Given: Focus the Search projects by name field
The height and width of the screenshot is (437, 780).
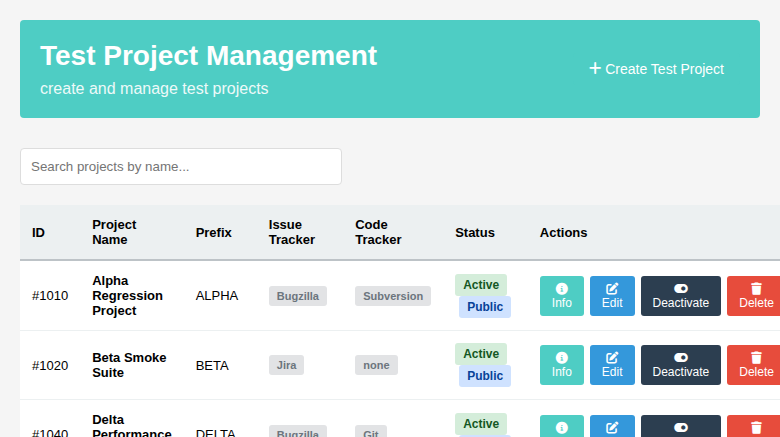Looking at the screenshot, I should point(181,166).
